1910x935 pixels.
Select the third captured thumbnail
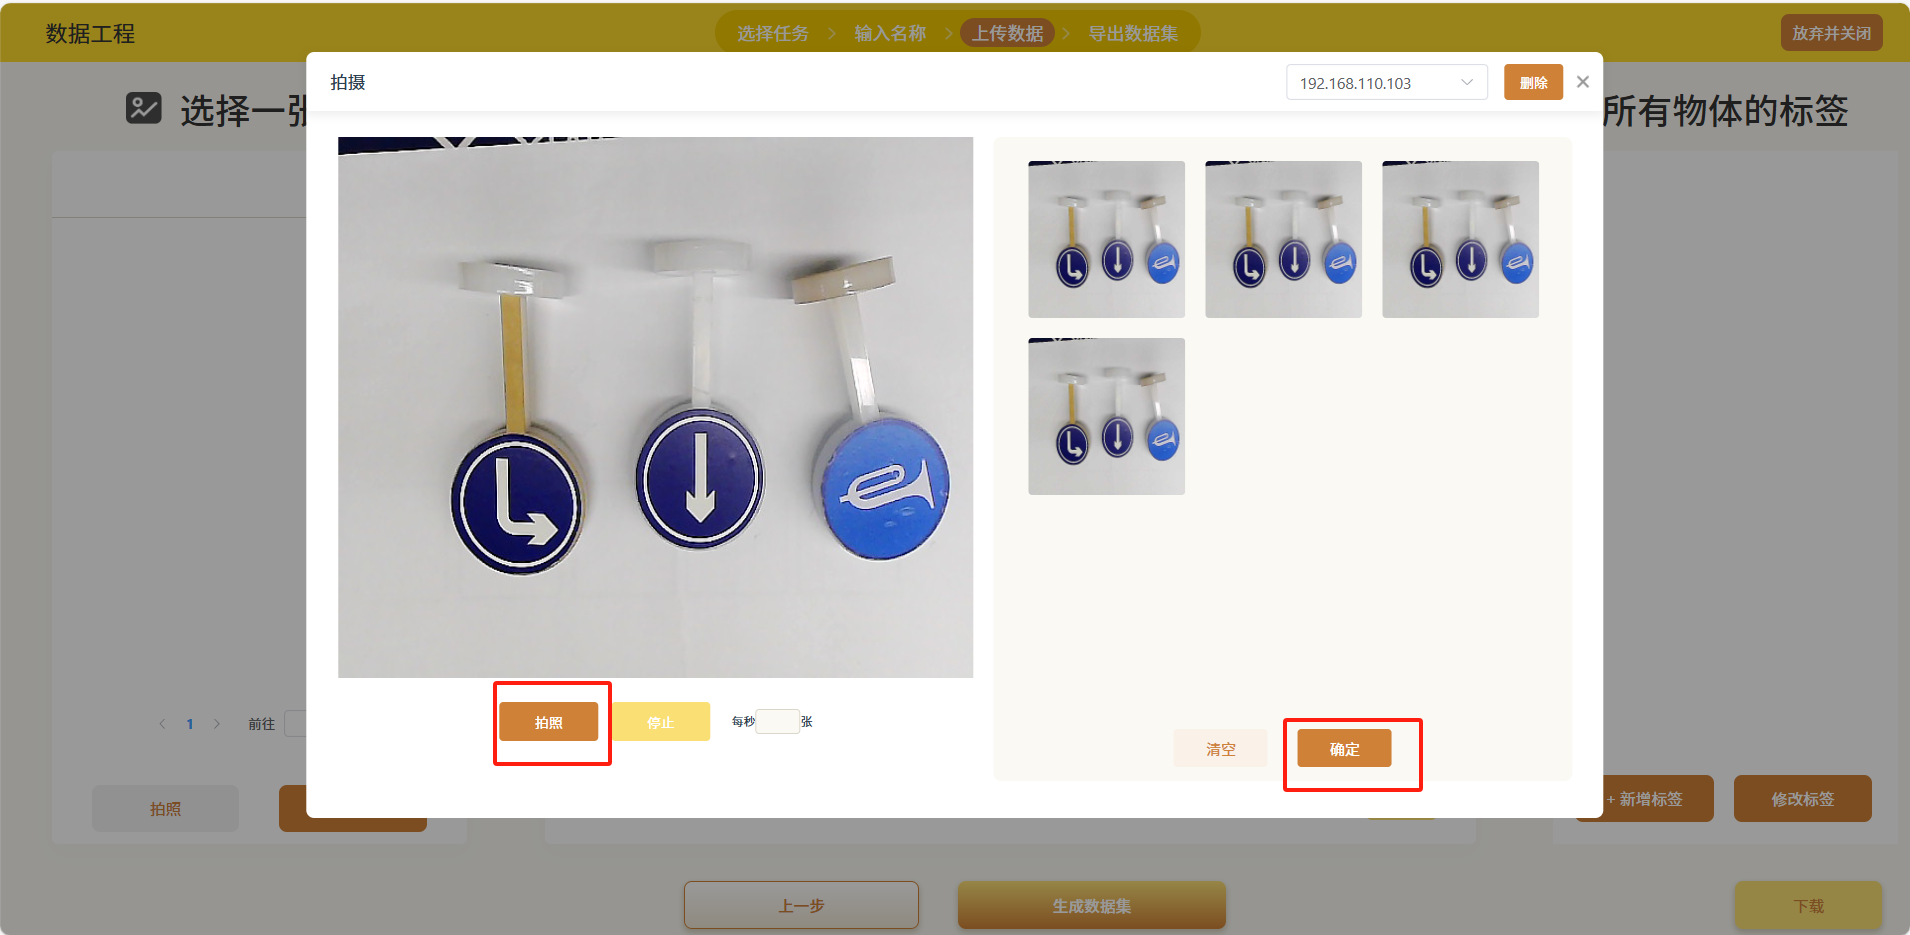pyautogui.click(x=1460, y=239)
